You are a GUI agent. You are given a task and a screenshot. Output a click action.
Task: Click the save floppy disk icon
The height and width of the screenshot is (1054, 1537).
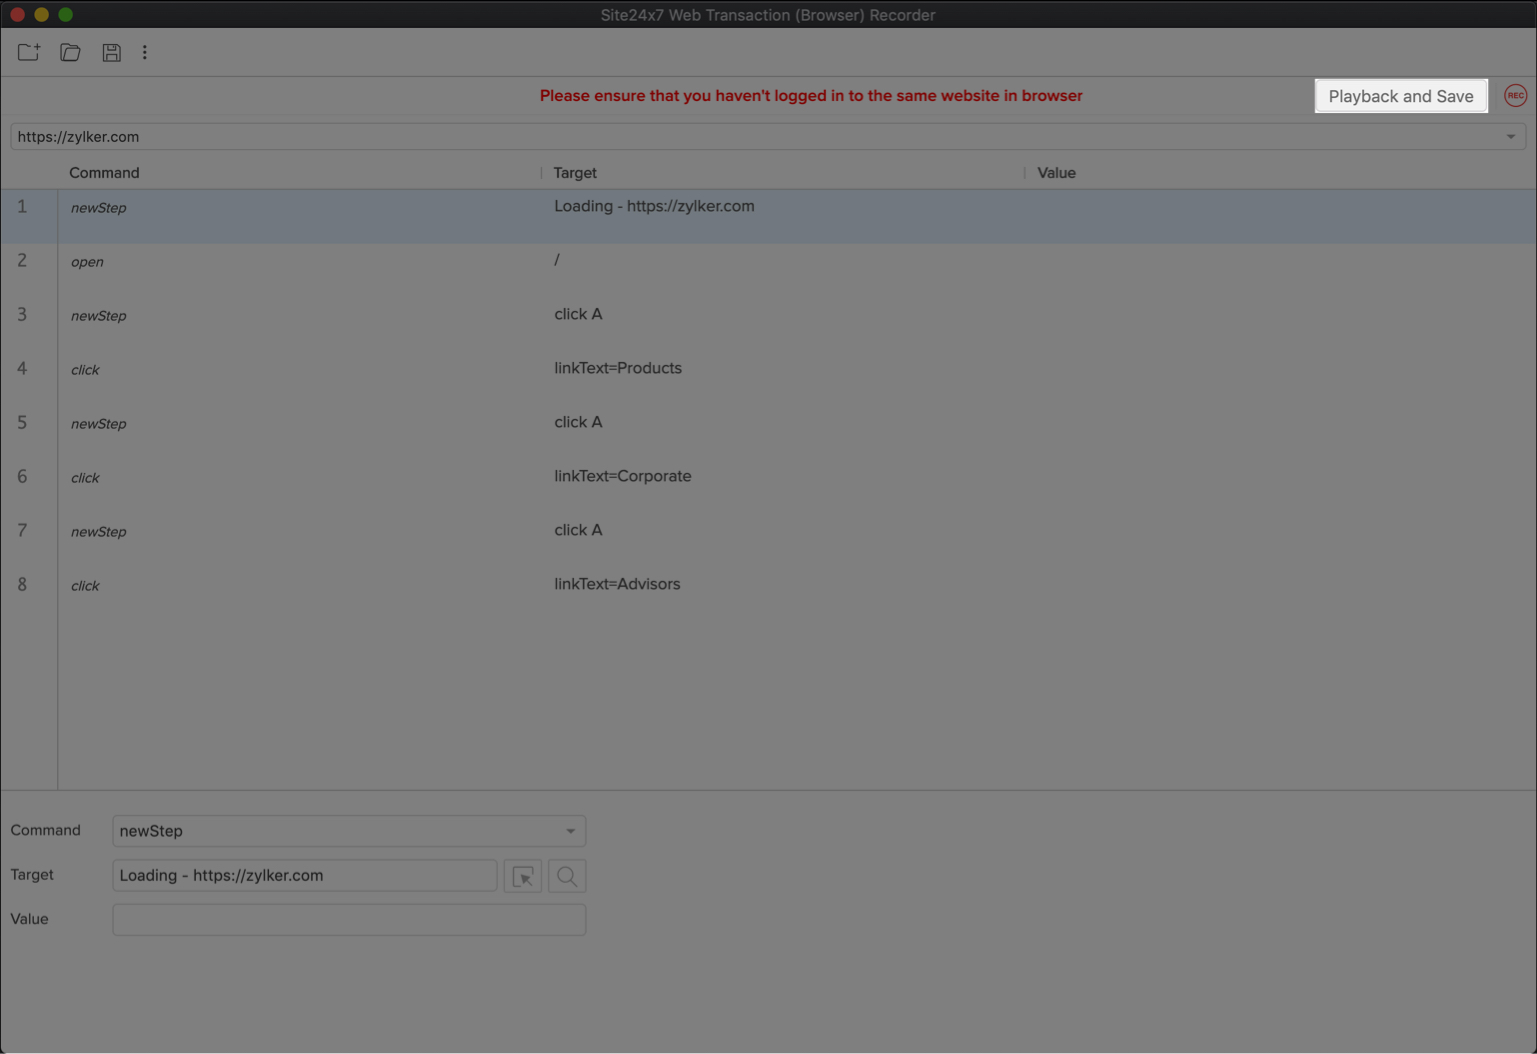(x=111, y=52)
